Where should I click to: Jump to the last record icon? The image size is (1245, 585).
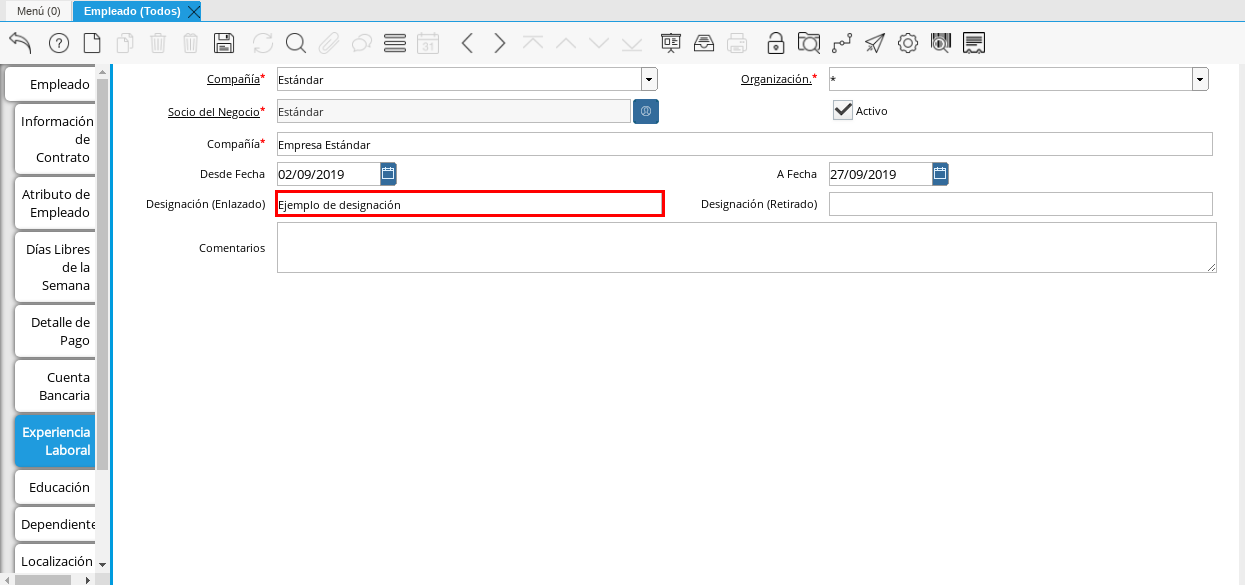coord(632,43)
